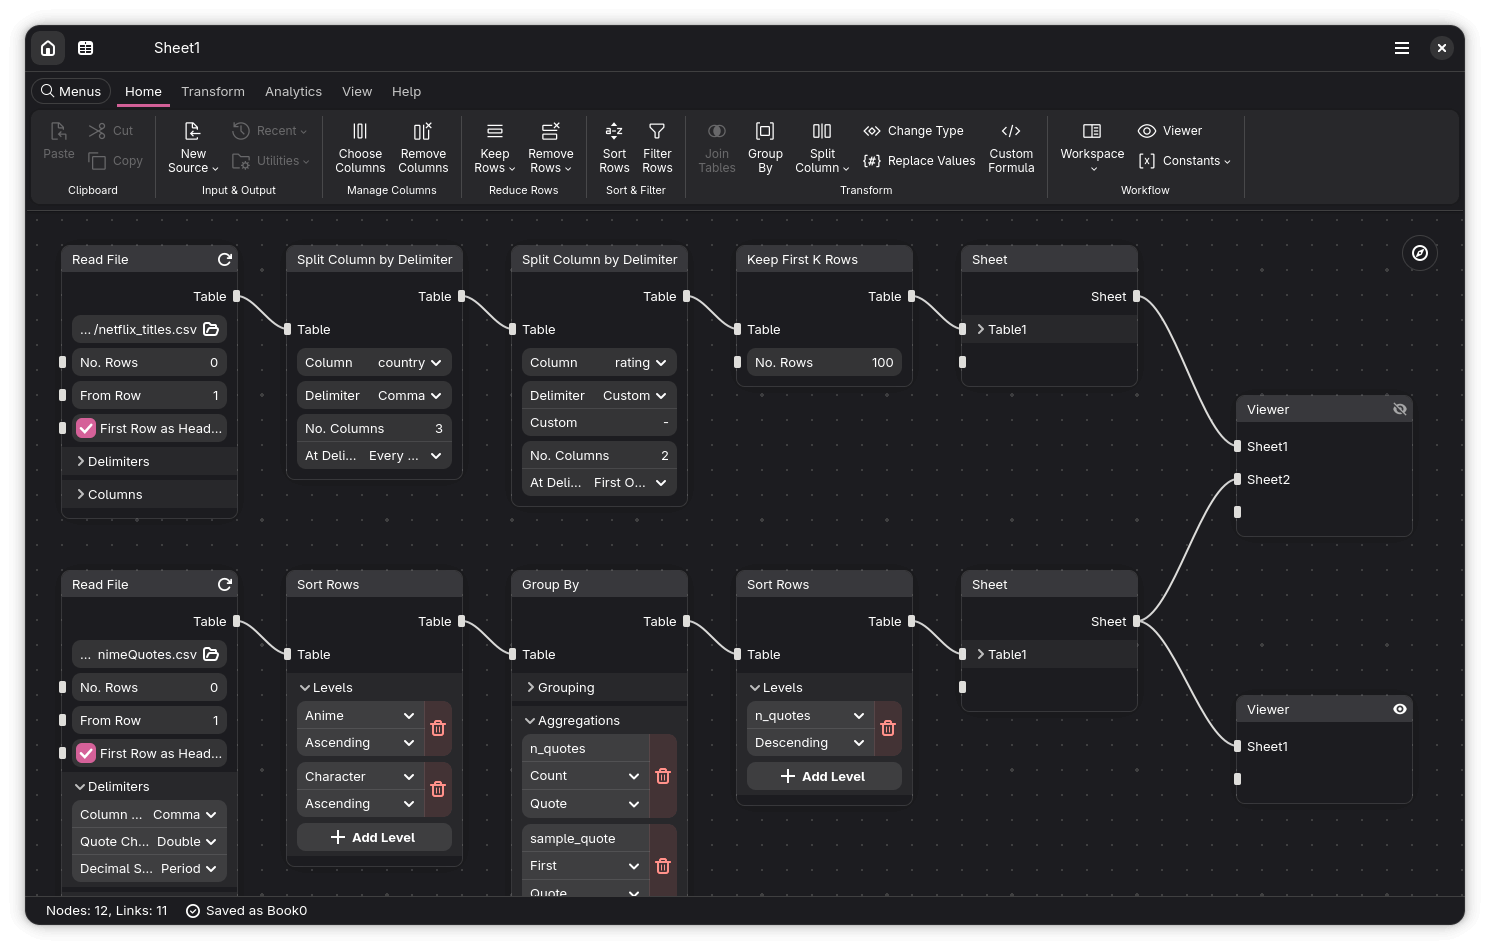Viewport: 1490px width, 950px height.
Task: Open Remove Columns tool
Action: [x=423, y=147]
